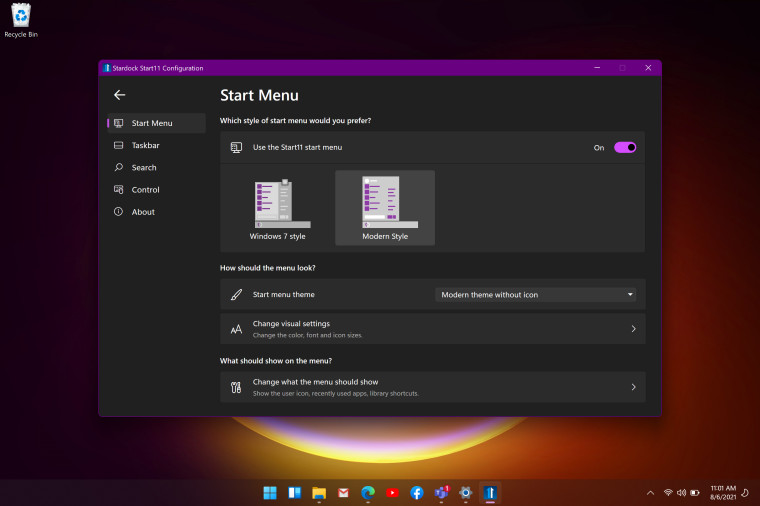This screenshot has width=760, height=506.
Task: Click 'What should show on the menu?' heading
Action: click(276, 361)
